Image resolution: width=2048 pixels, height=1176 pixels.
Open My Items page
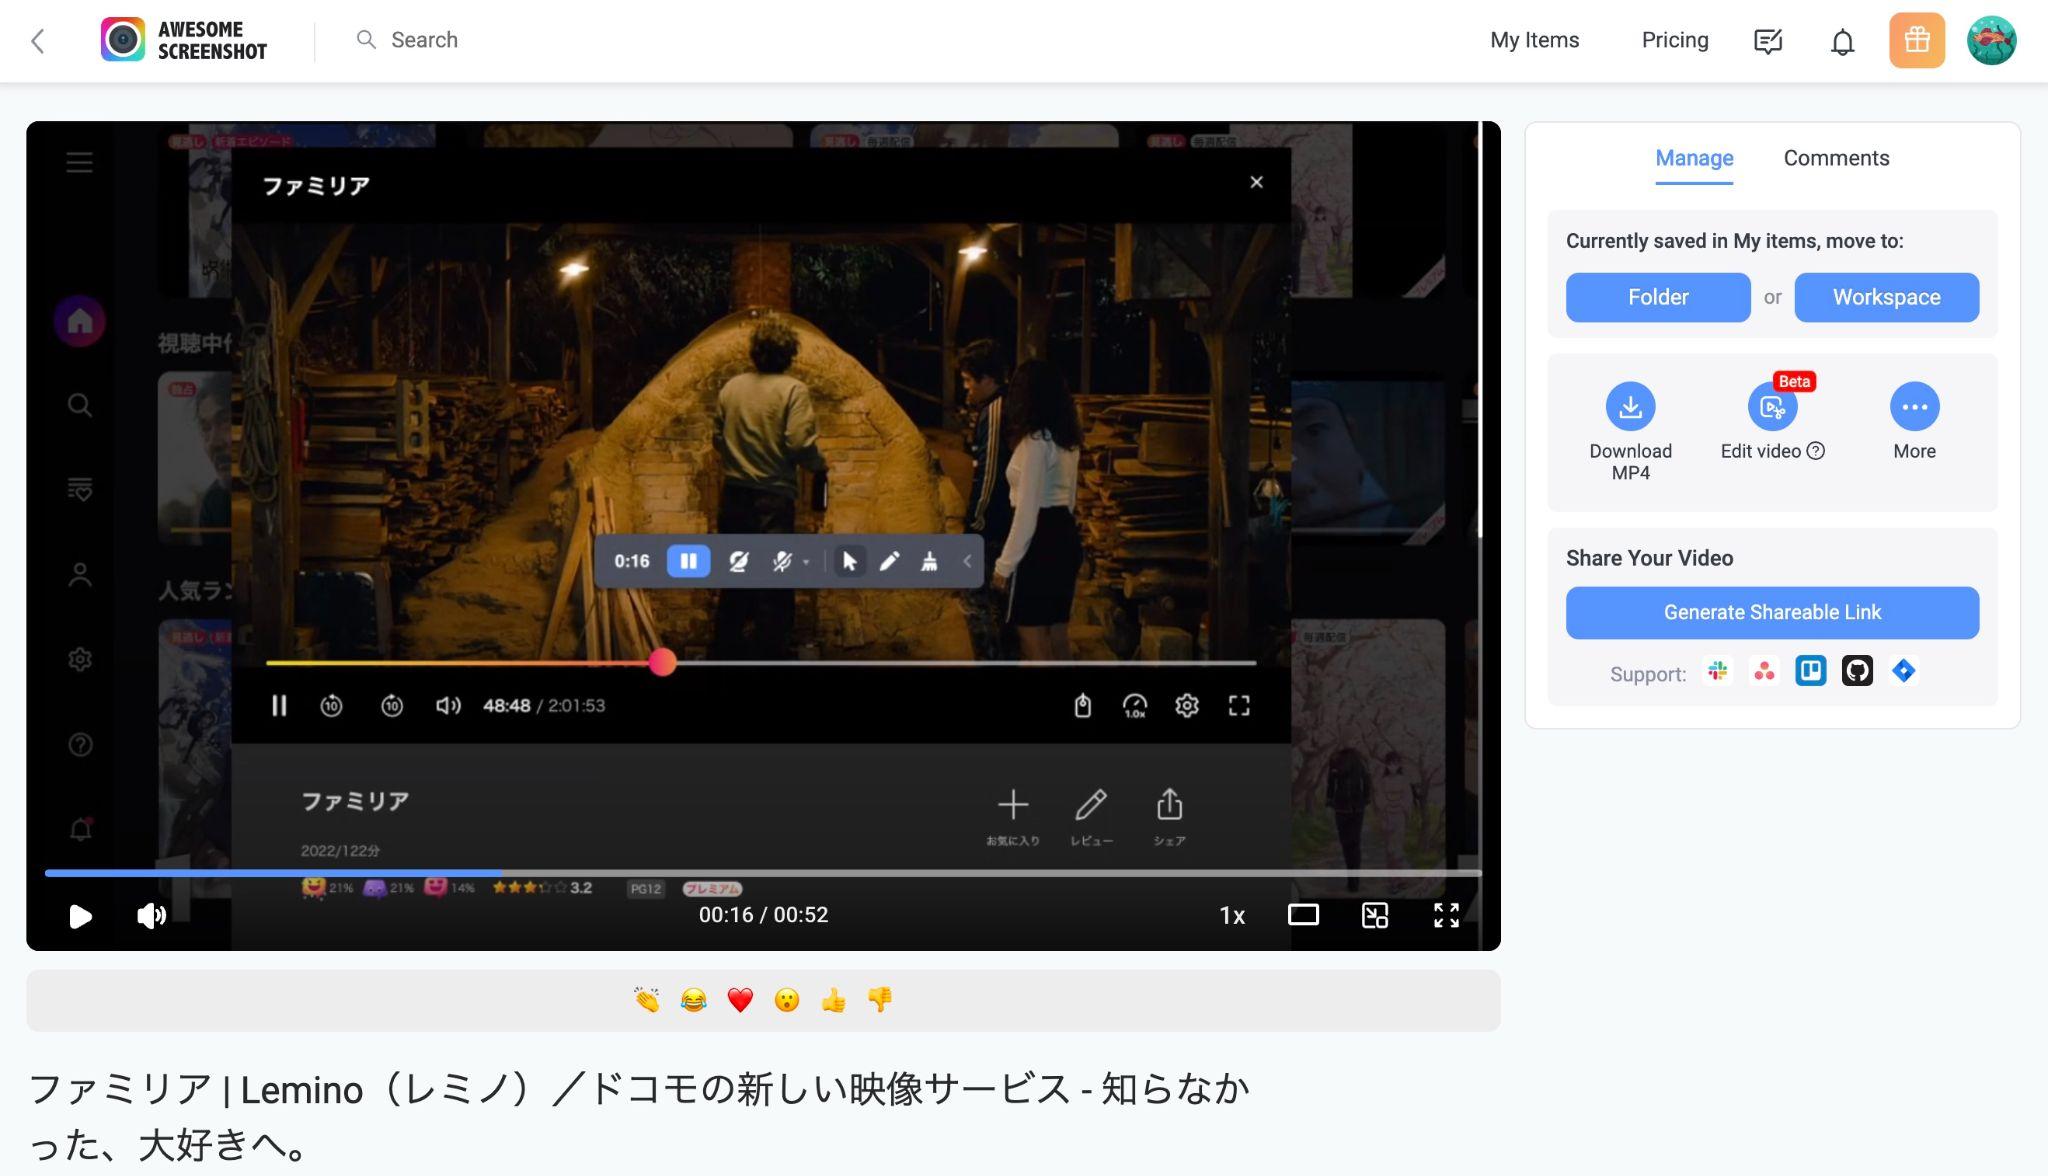[x=1534, y=40]
